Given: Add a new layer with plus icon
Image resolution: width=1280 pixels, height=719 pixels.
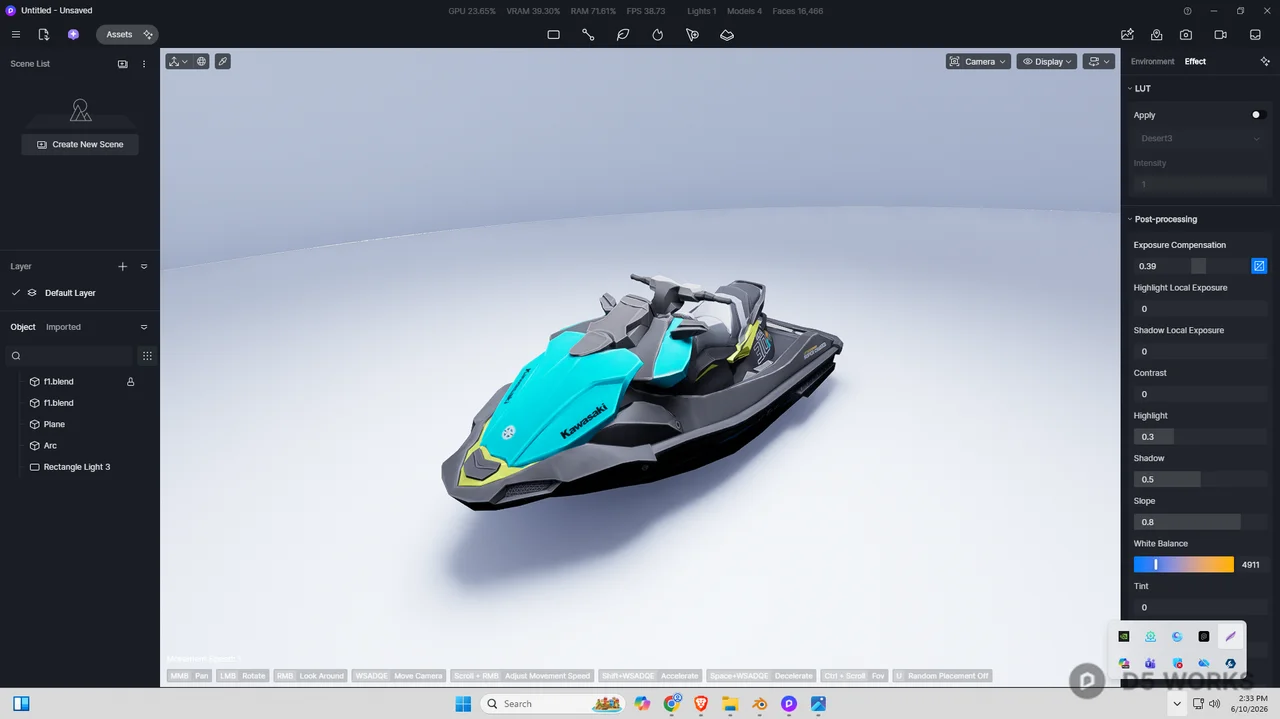Looking at the screenshot, I should (x=123, y=267).
